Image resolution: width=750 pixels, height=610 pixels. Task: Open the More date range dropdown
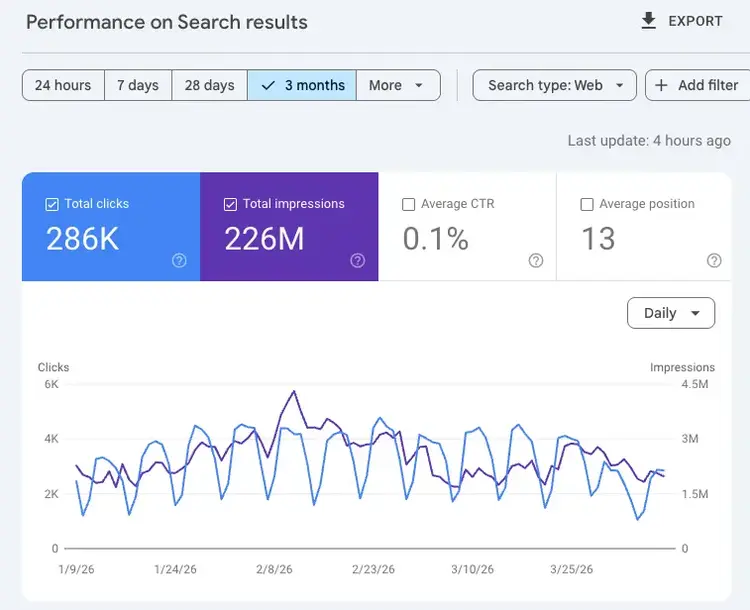click(x=398, y=85)
